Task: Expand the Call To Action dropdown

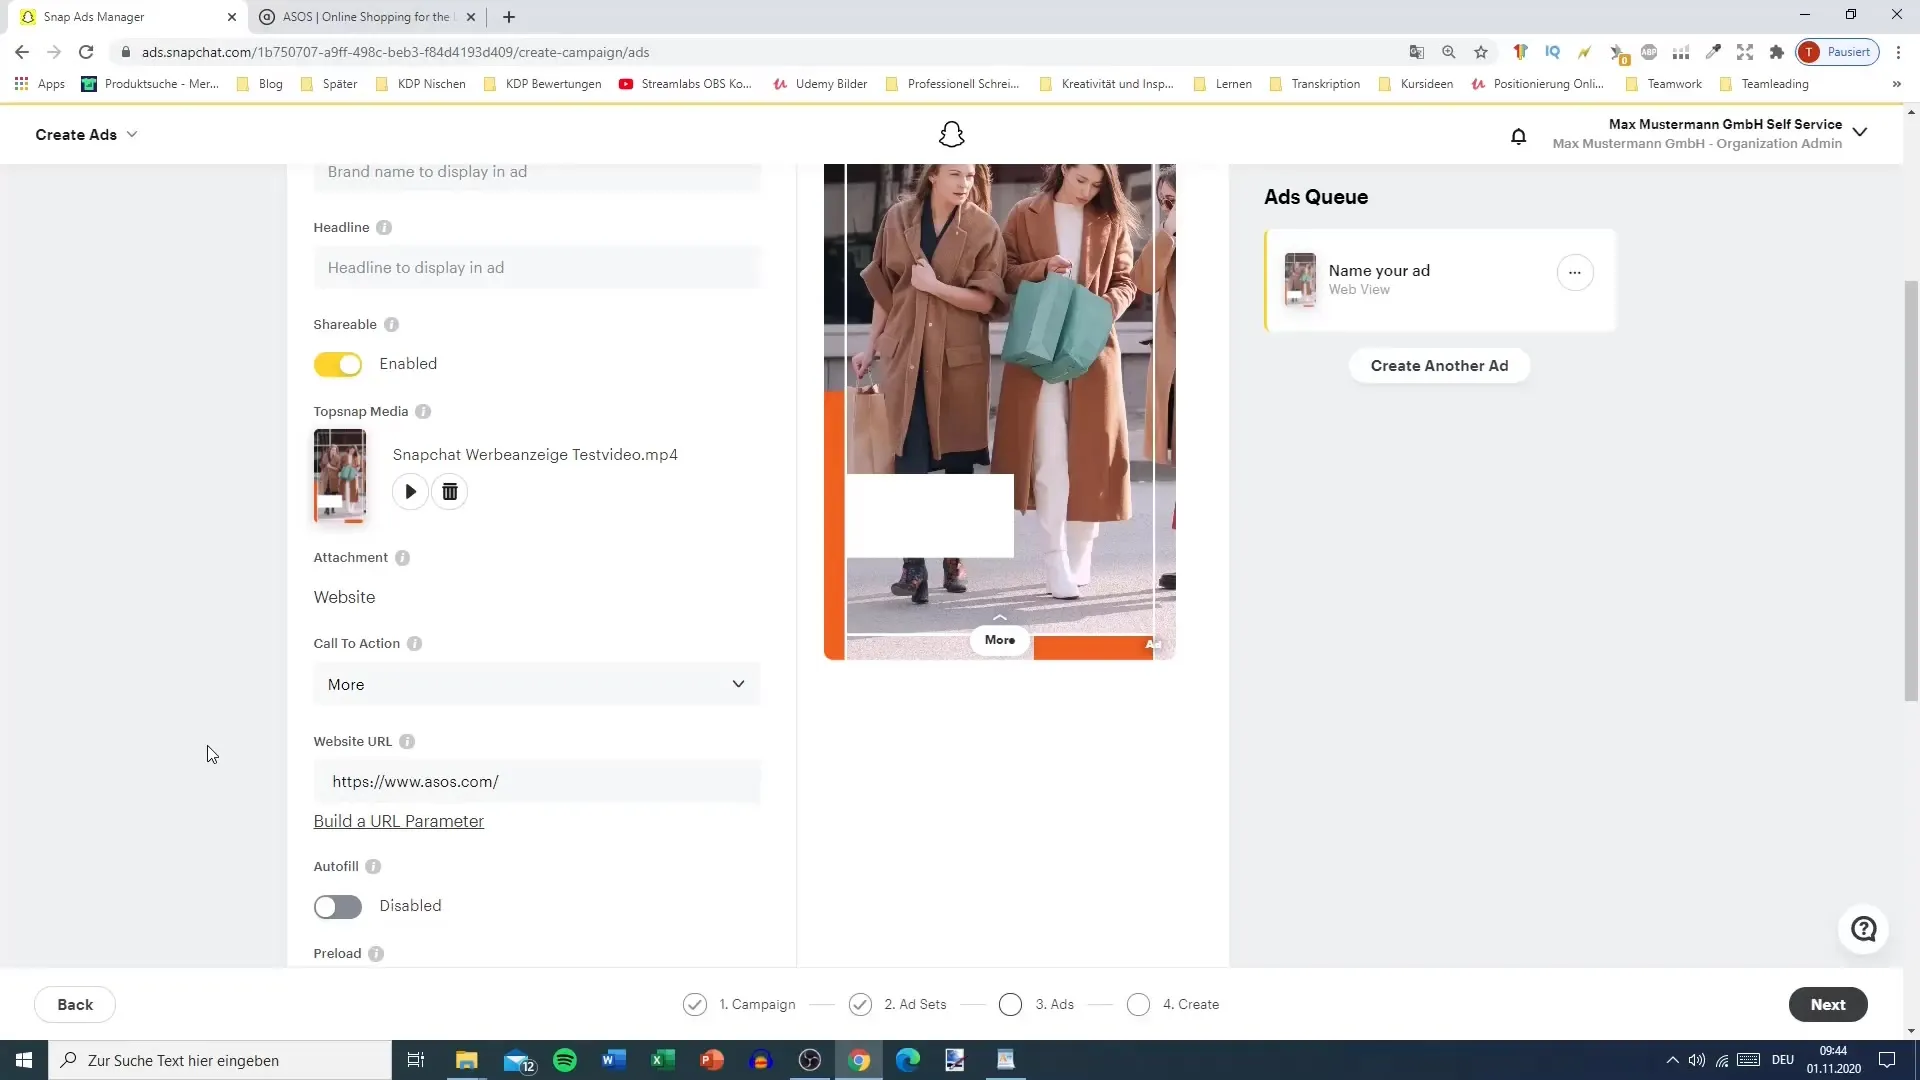Action: pyautogui.click(x=537, y=685)
